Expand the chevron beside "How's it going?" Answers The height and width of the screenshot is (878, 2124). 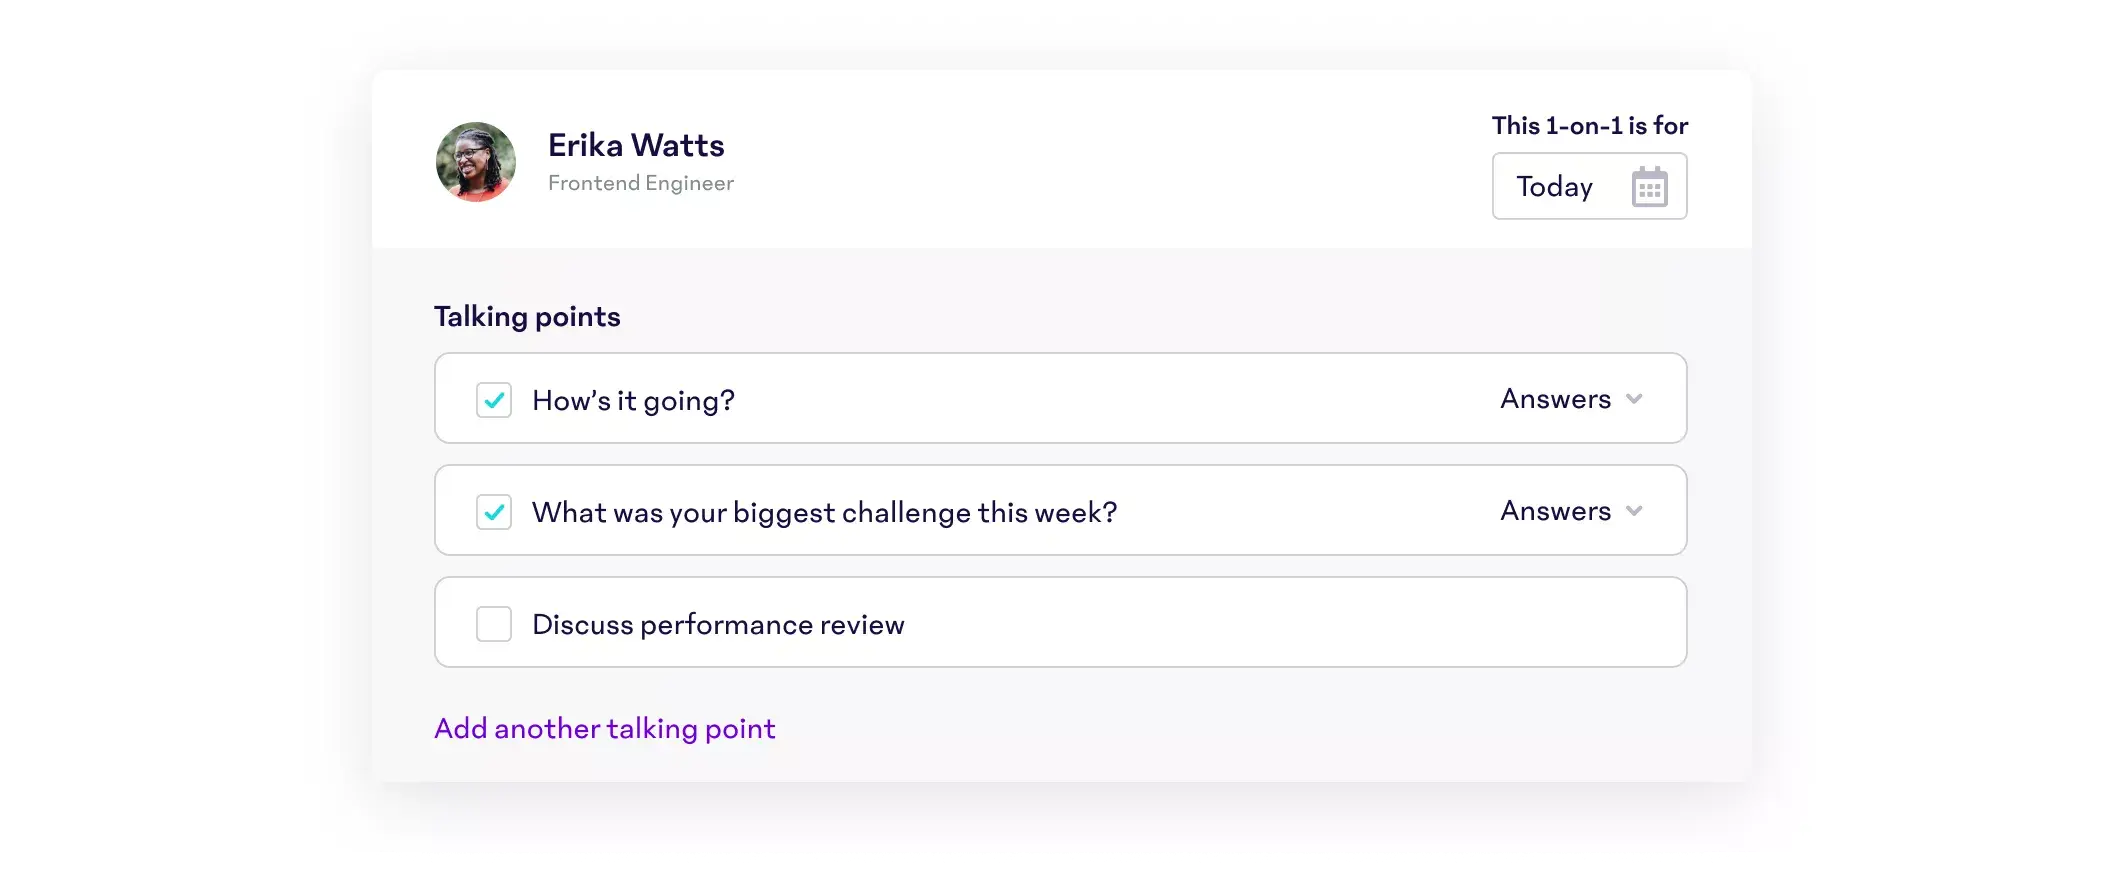[x=1634, y=399]
